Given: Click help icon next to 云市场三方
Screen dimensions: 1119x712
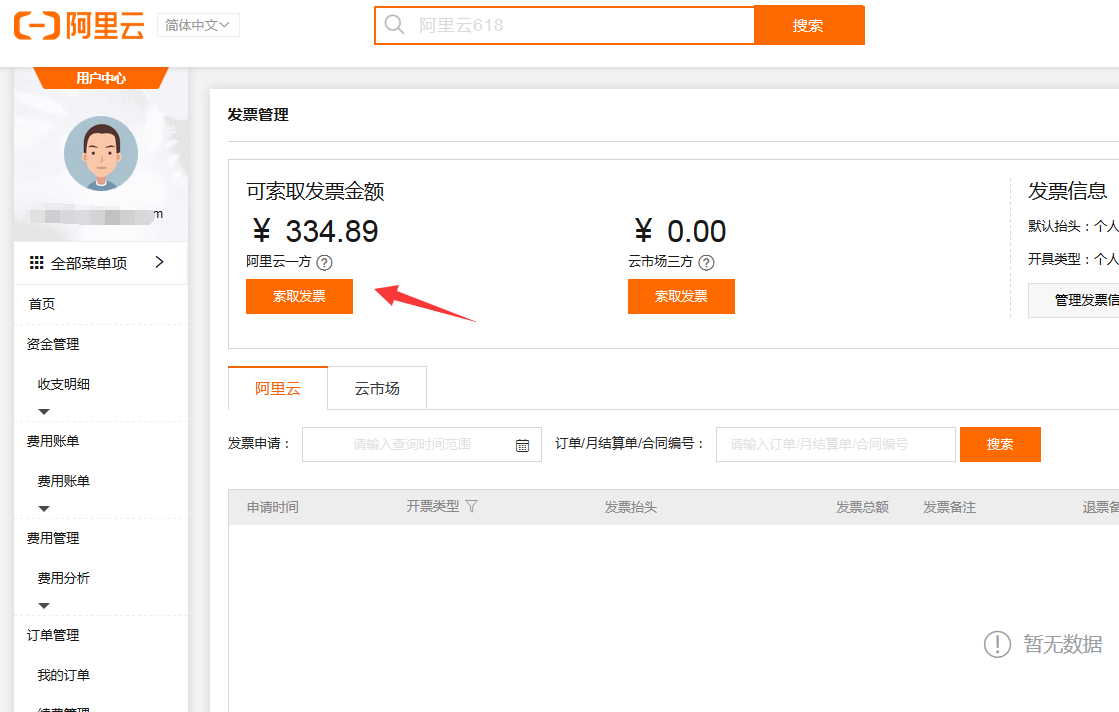Looking at the screenshot, I should click(x=706, y=263).
